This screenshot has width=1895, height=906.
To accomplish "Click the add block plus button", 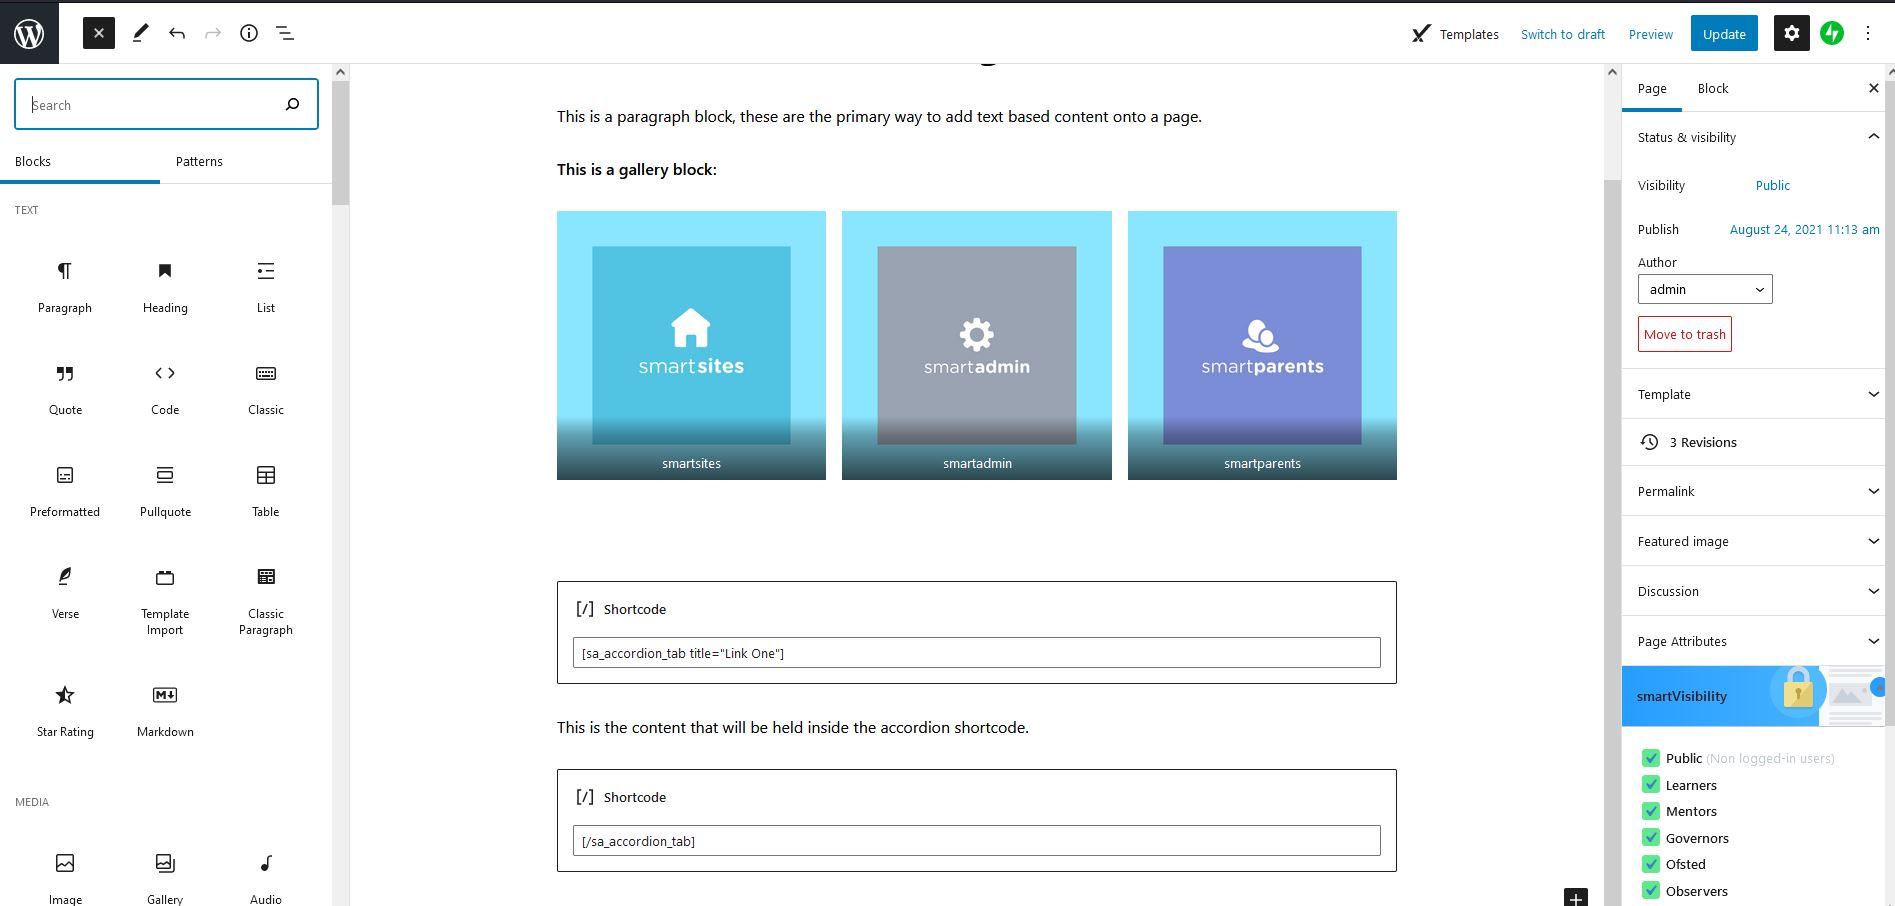I will 1576,897.
